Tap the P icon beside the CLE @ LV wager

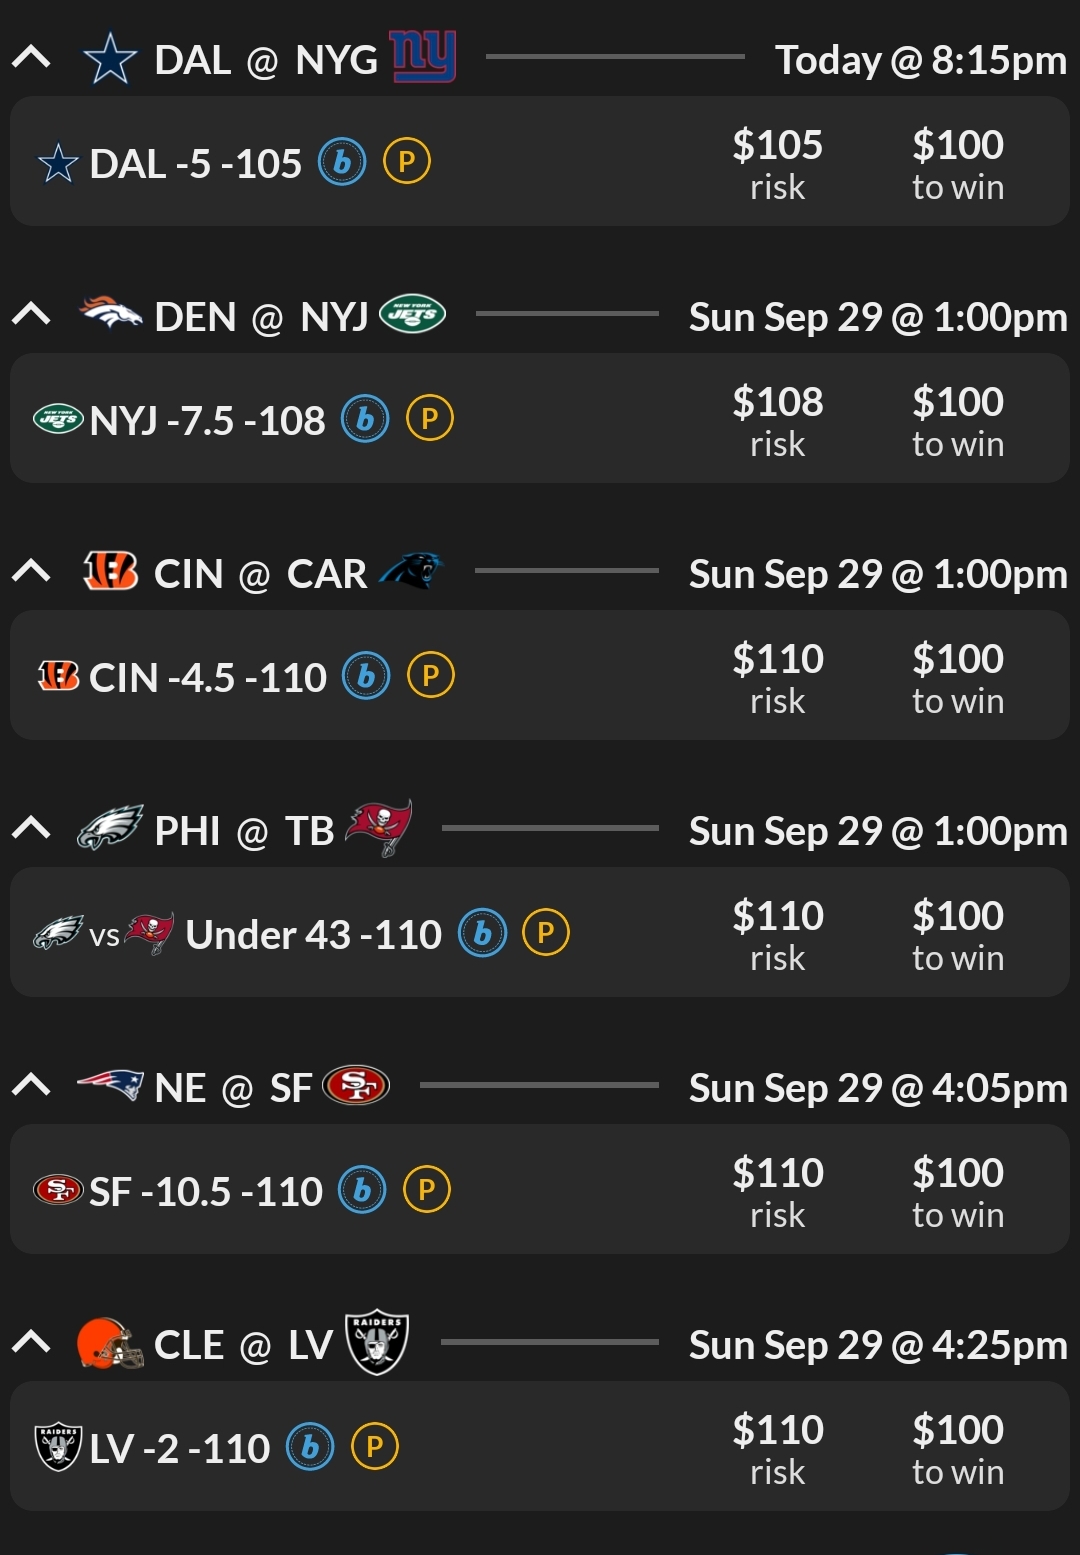tap(374, 1445)
